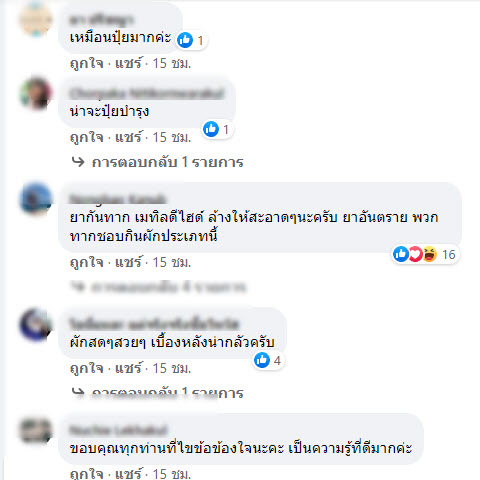Screen dimensions: 480x480
Task: Open the 16 reactions count list
Action: click(449, 255)
